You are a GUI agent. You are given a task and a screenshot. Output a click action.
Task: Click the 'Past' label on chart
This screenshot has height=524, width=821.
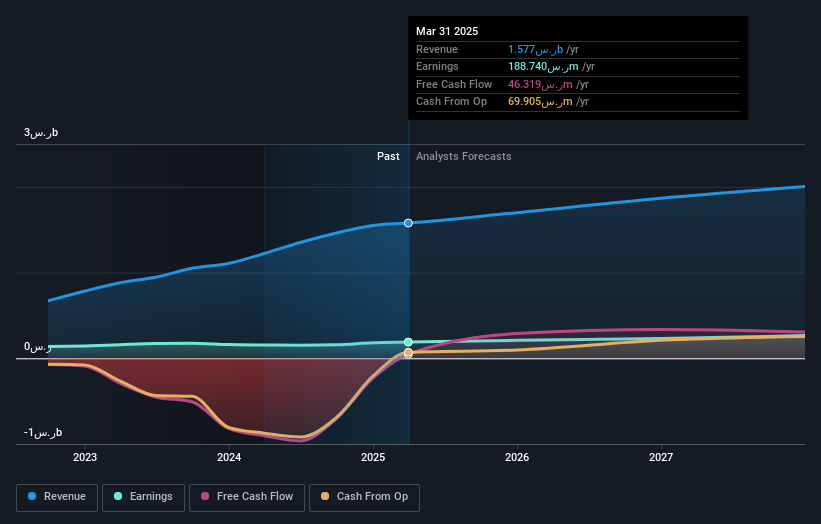pyautogui.click(x=388, y=156)
